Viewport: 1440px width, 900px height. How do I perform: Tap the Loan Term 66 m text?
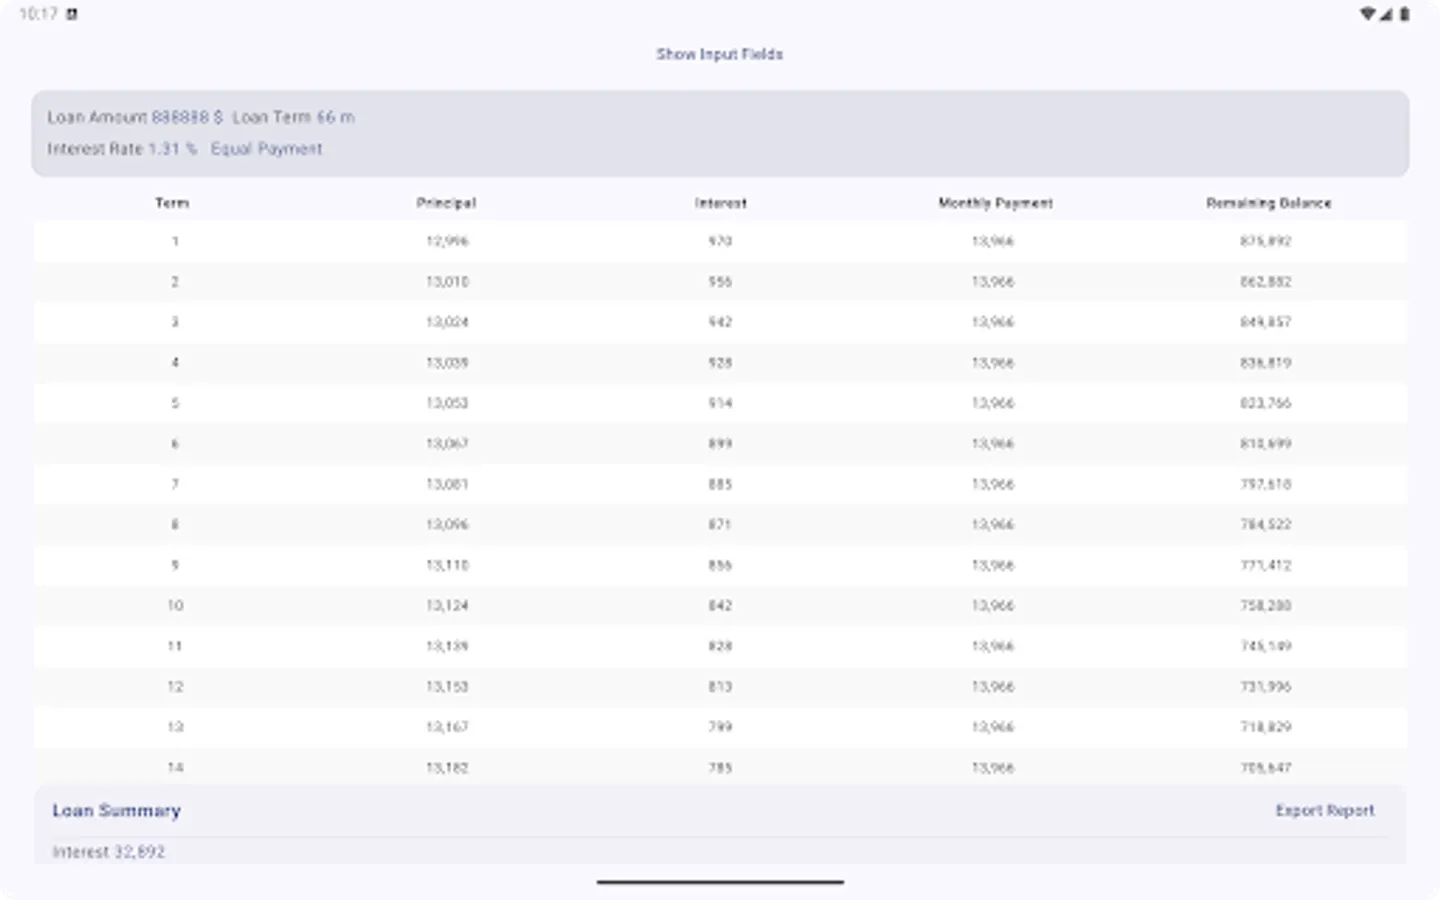(x=294, y=117)
